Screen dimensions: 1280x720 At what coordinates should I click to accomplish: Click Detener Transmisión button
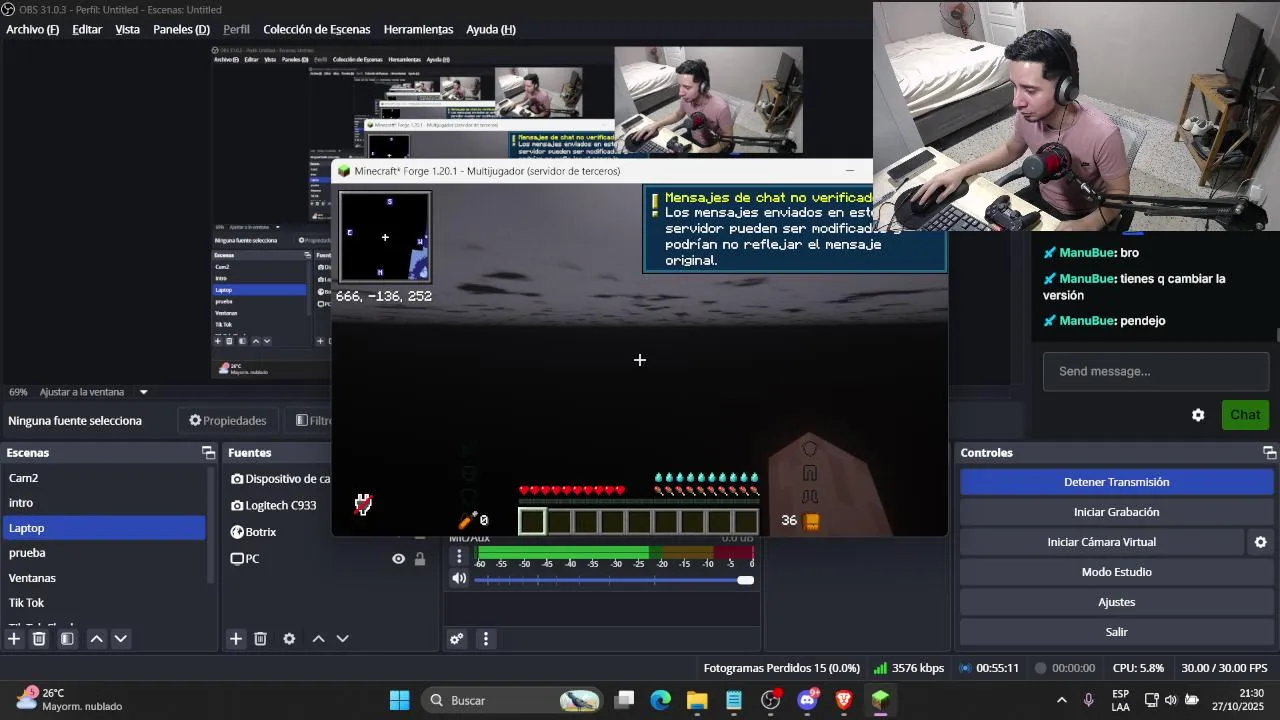pos(1116,482)
